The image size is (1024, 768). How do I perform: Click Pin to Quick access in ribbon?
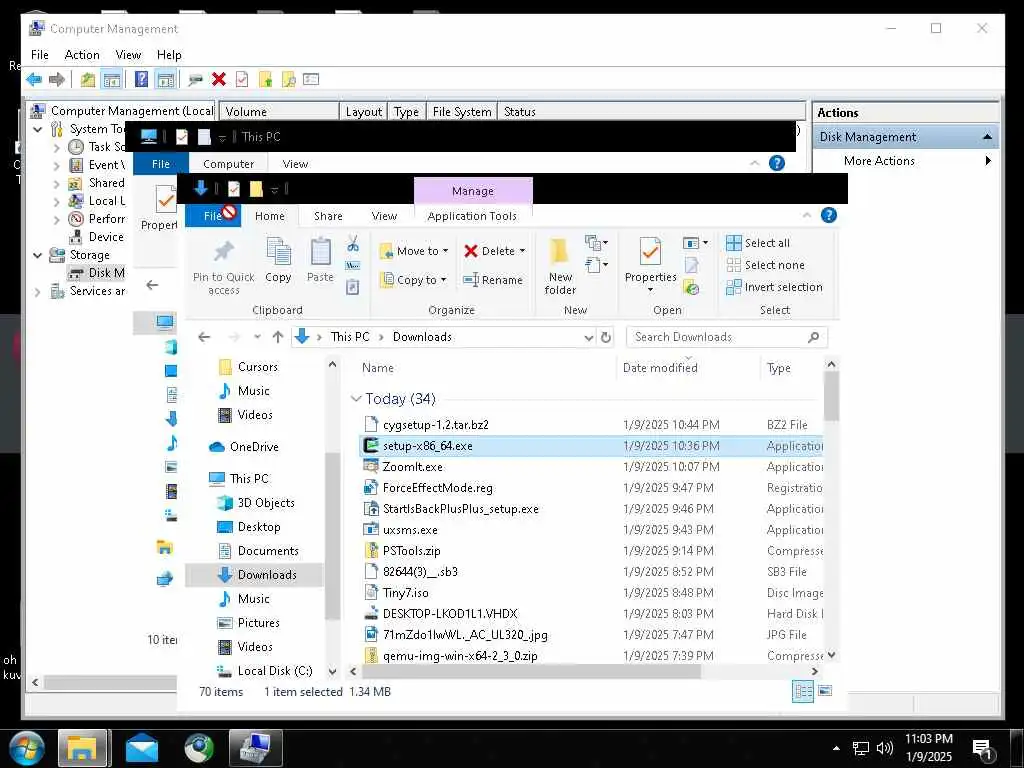[x=223, y=268]
